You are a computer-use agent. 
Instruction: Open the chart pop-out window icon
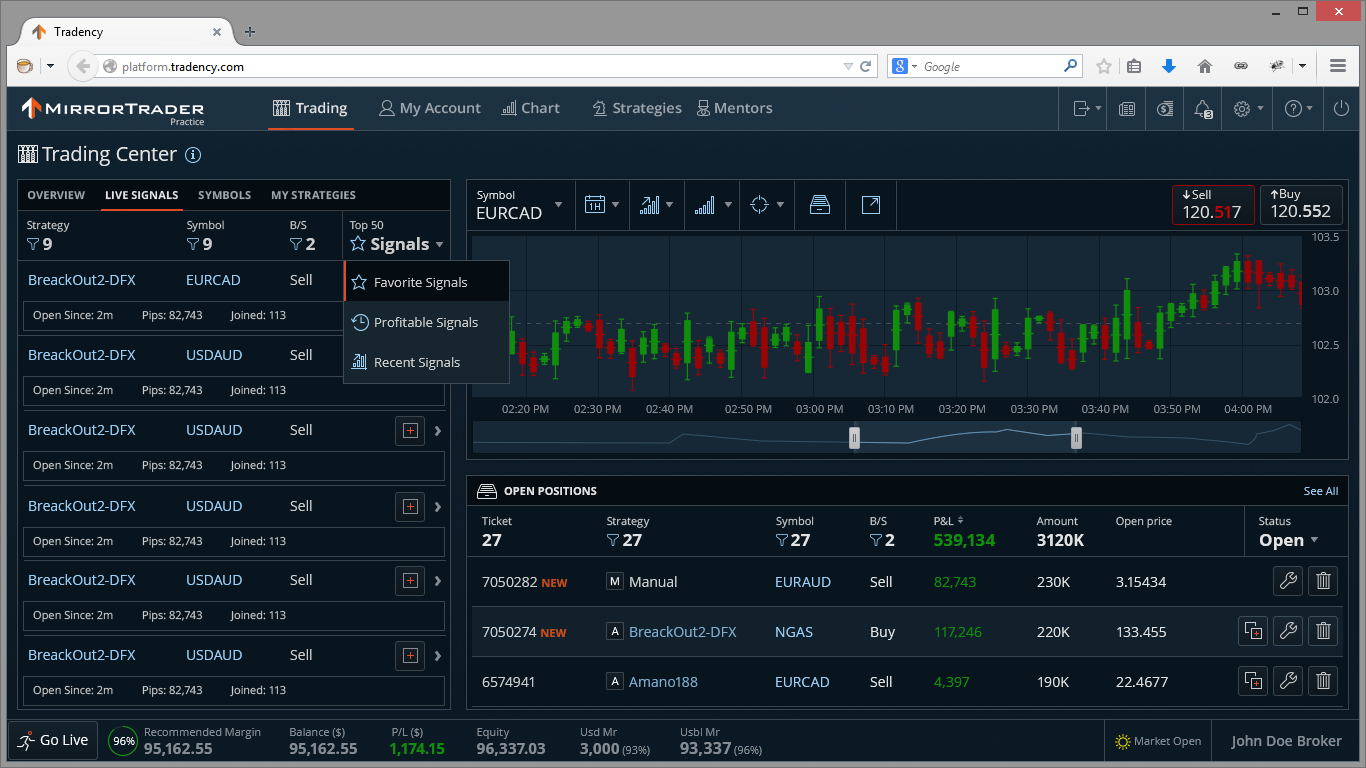tap(871, 205)
